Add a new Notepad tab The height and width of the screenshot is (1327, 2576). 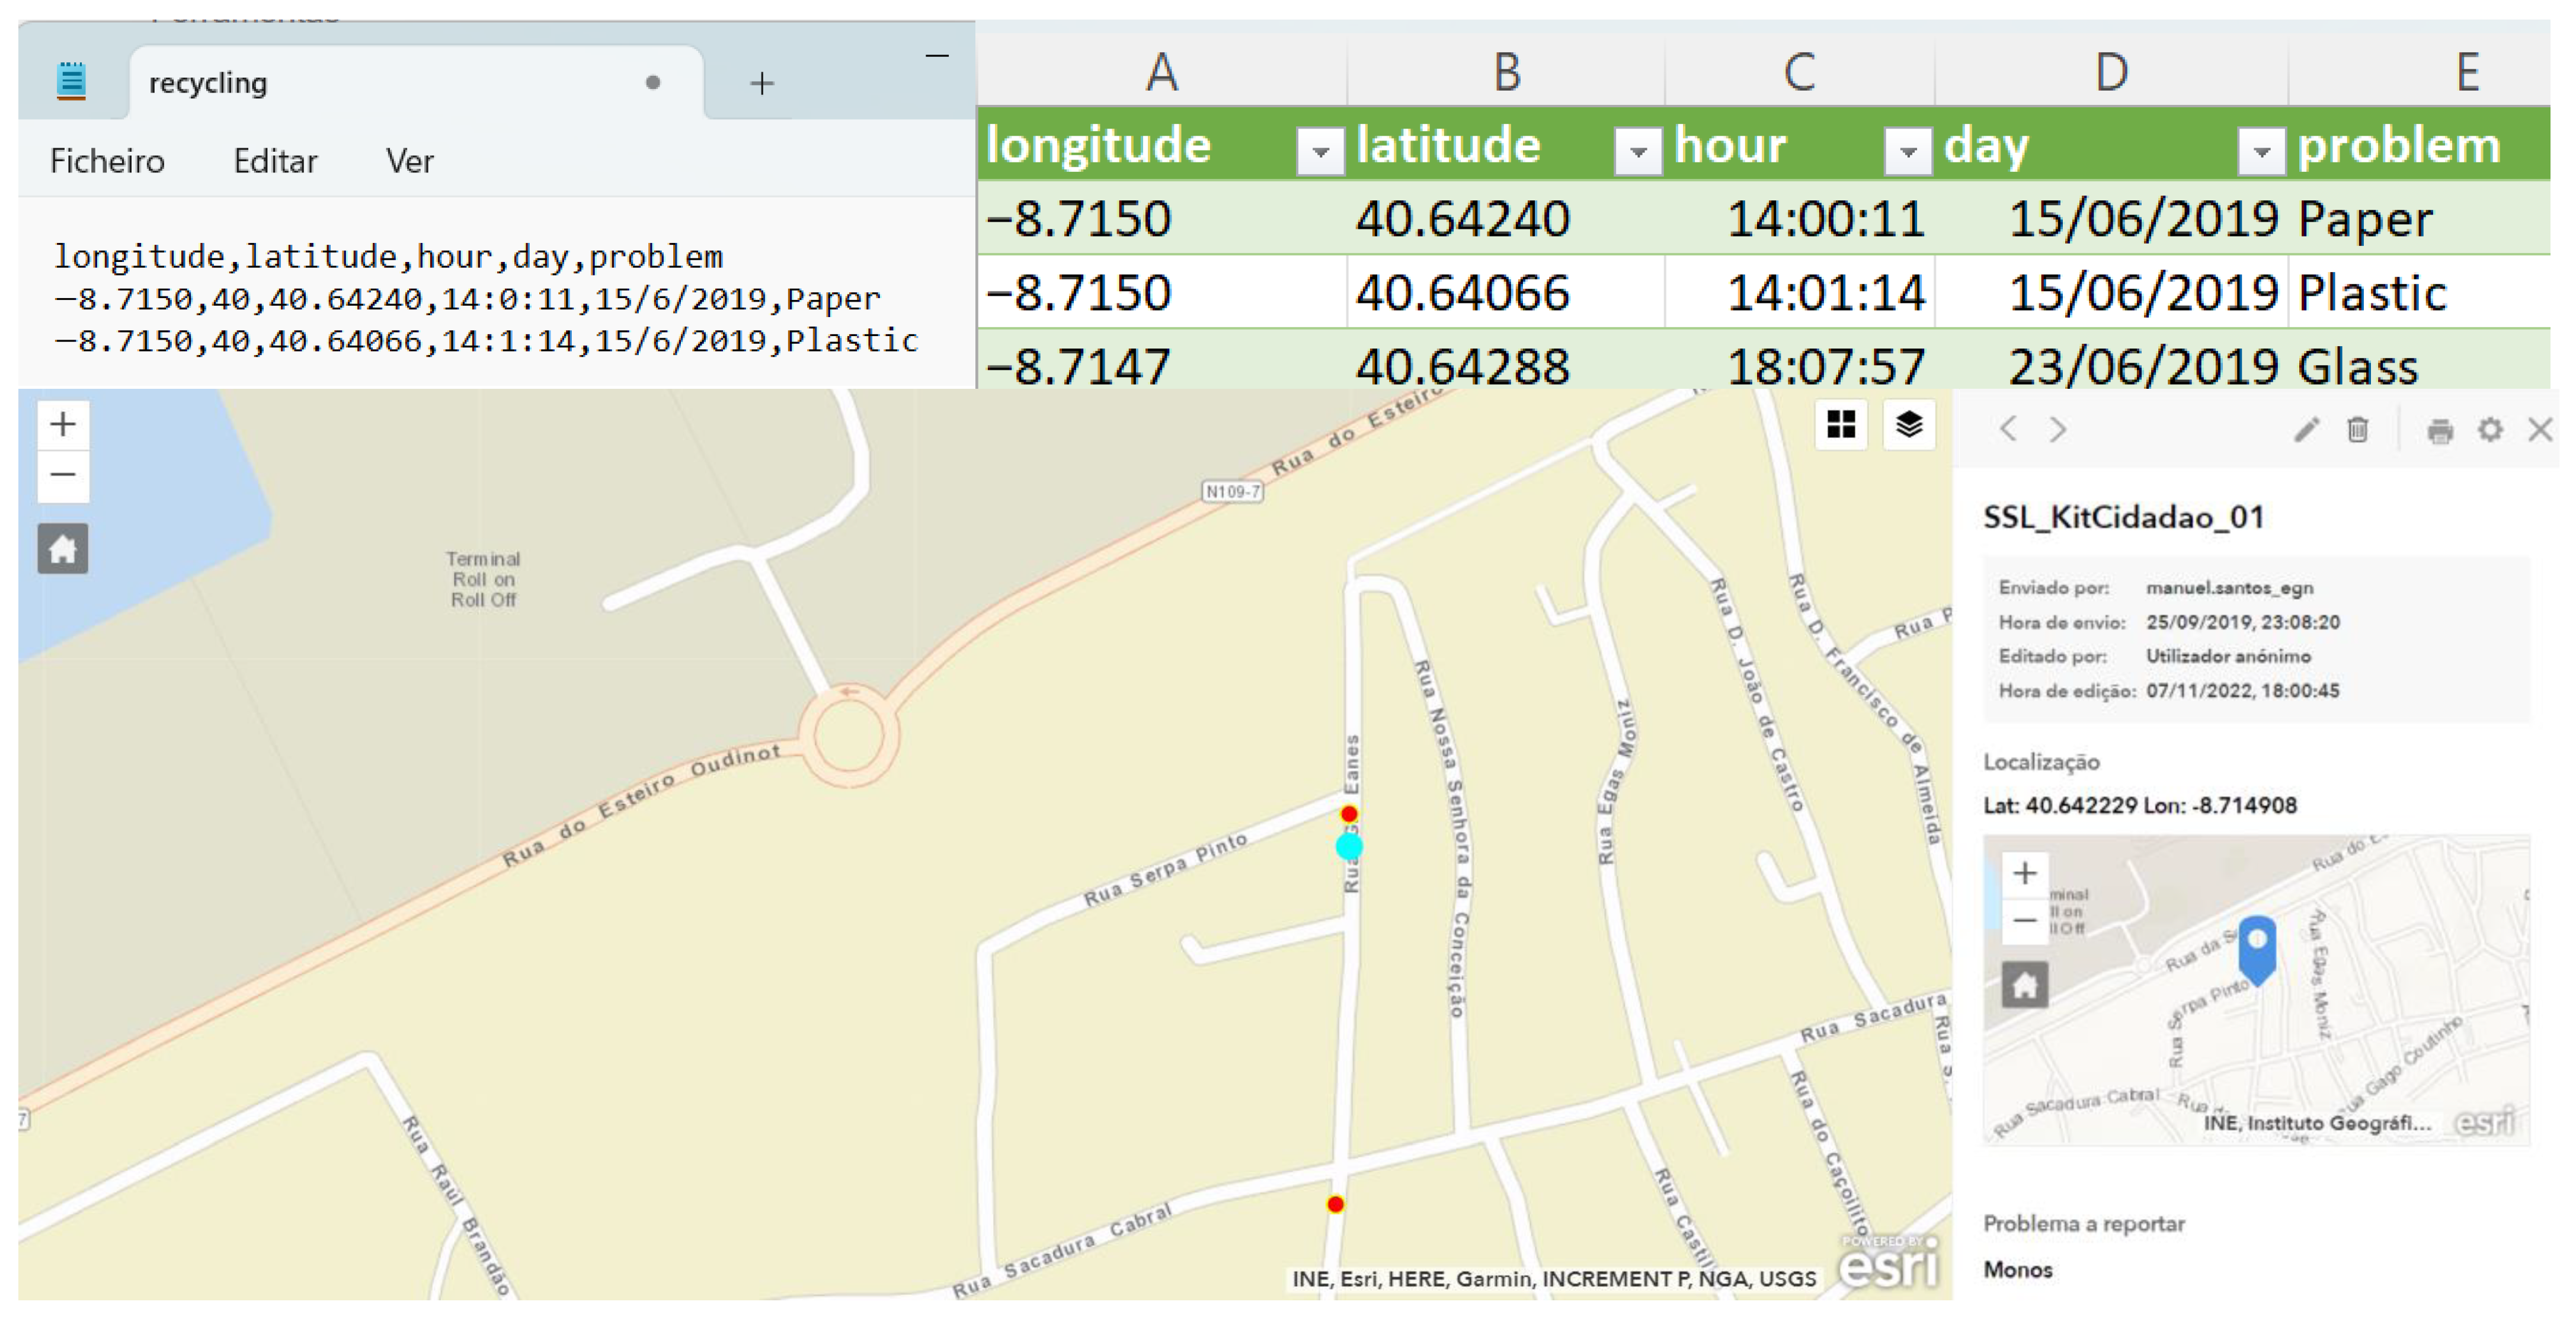[x=761, y=83]
